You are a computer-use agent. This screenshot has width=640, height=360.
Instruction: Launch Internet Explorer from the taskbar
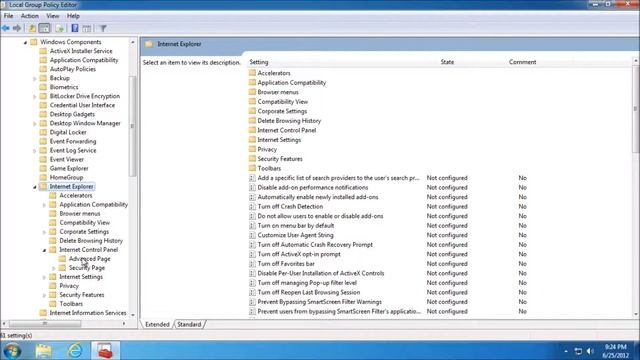(x=75, y=351)
